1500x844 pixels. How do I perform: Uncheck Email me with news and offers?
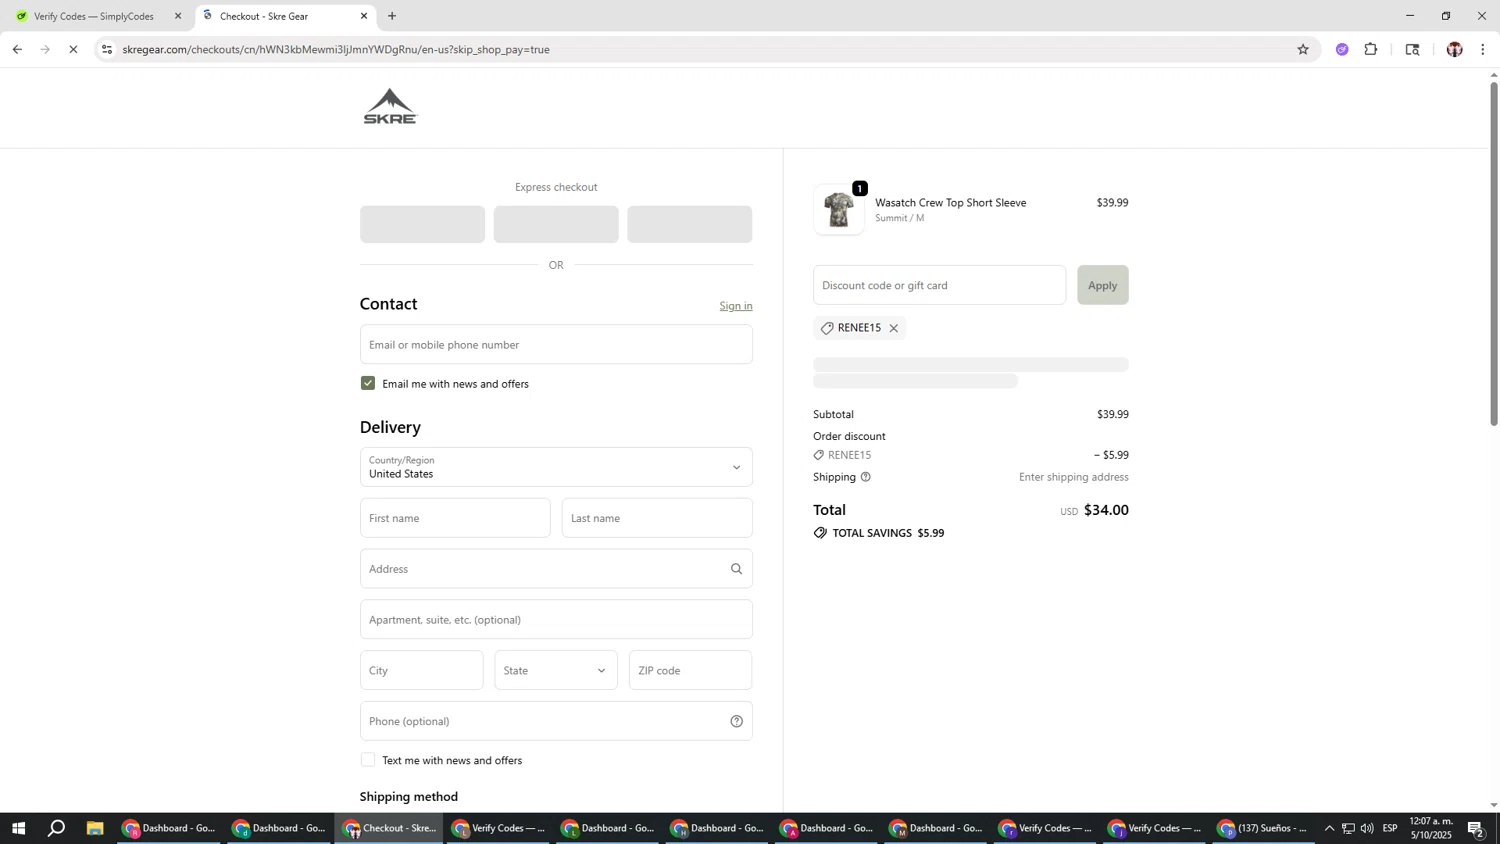coord(368,383)
